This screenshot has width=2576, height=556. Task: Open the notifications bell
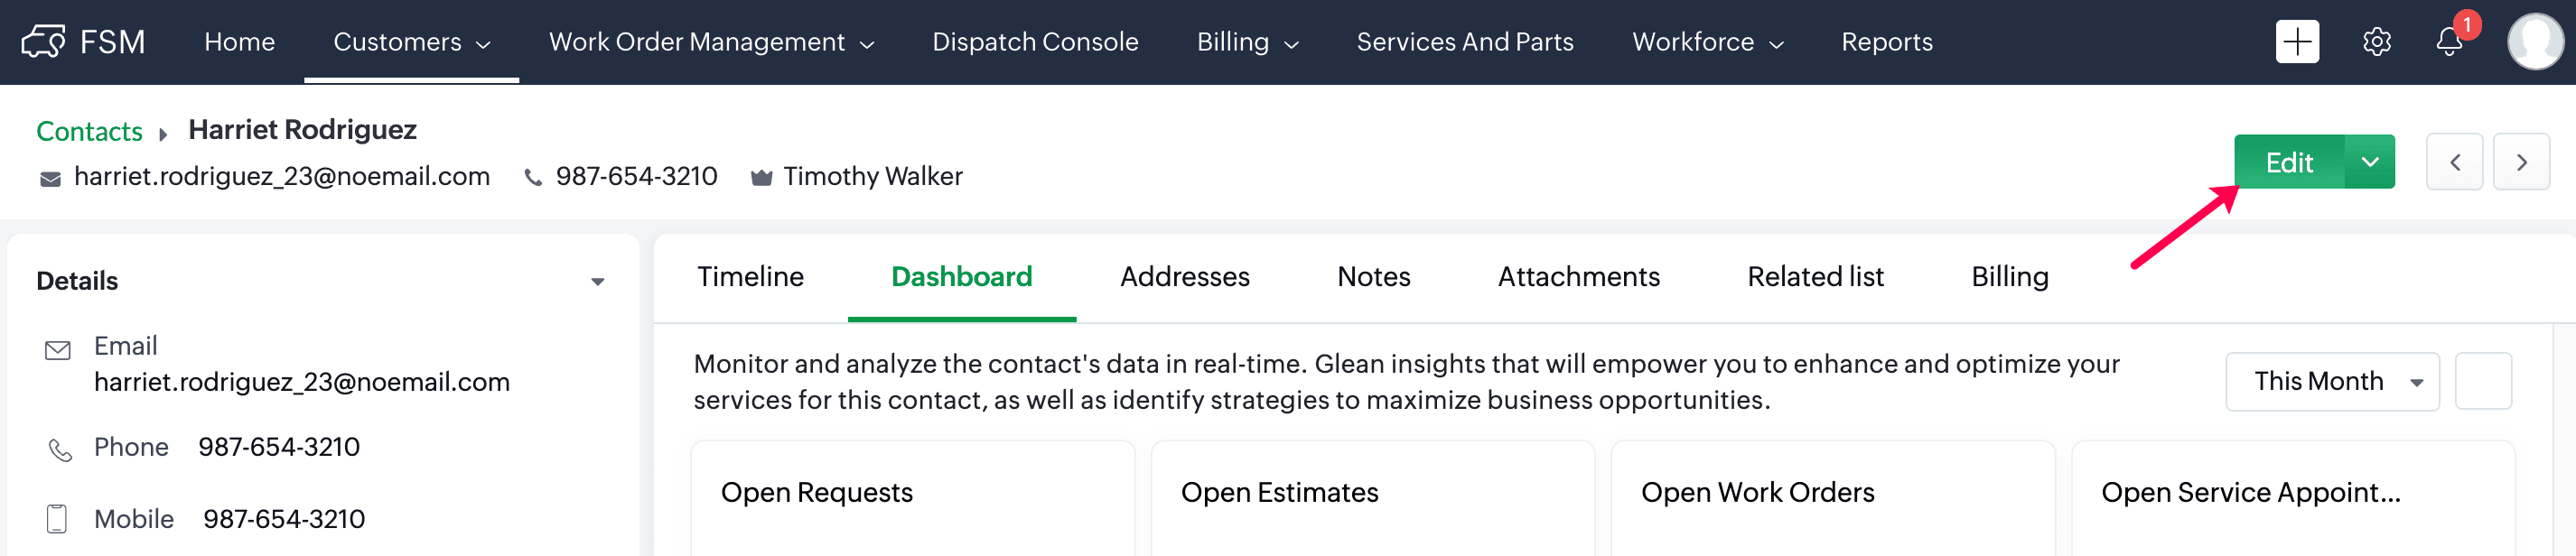coord(2449,42)
